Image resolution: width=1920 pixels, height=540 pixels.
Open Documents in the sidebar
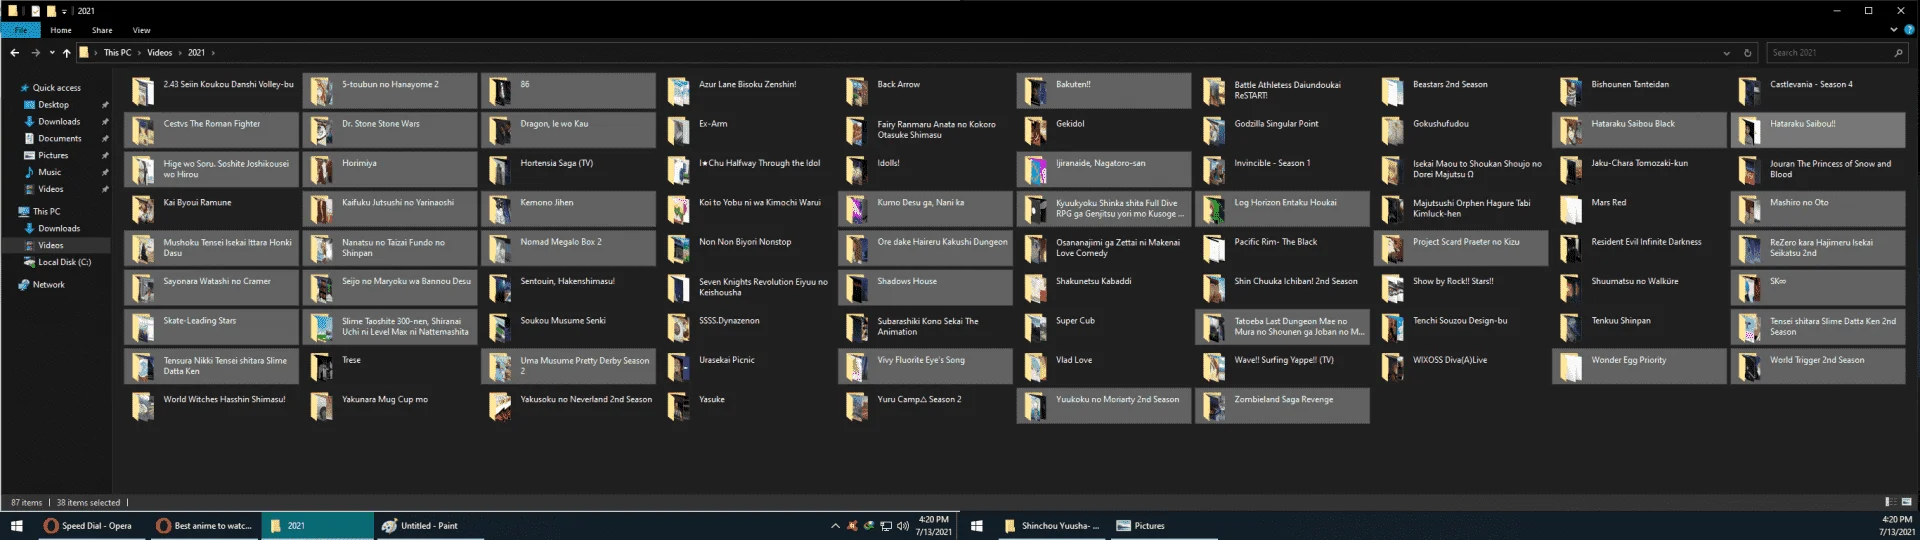click(x=60, y=139)
